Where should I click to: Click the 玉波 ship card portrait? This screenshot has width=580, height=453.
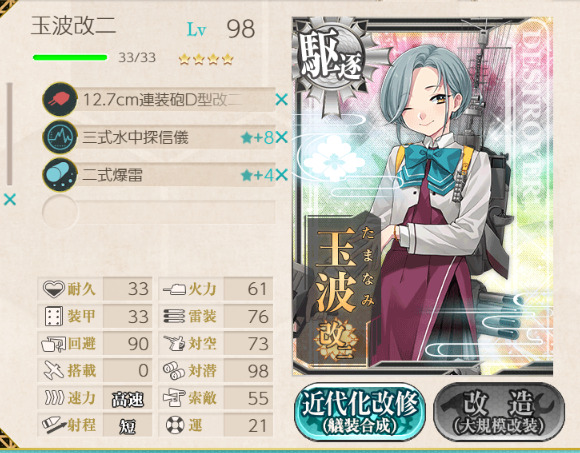423,196
